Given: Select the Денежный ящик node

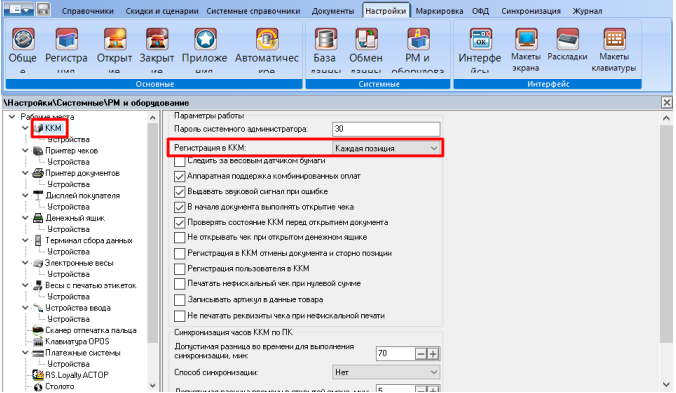Looking at the screenshot, I should pos(75,218).
